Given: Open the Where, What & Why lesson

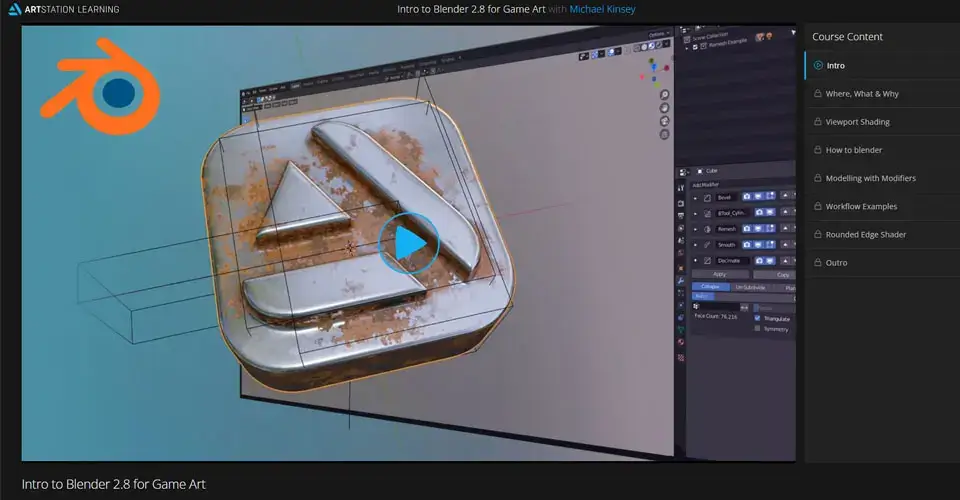Looking at the screenshot, I should pyautogui.click(x=882, y=94).
